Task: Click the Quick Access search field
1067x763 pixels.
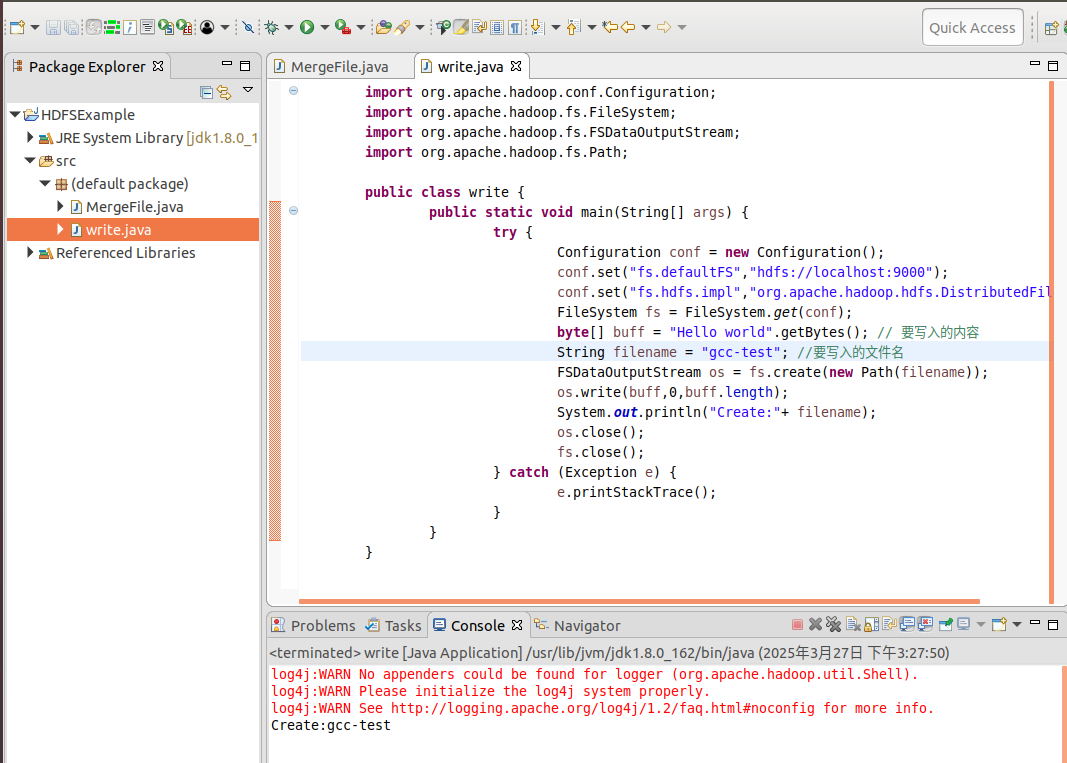Action: tap(972, 28)
